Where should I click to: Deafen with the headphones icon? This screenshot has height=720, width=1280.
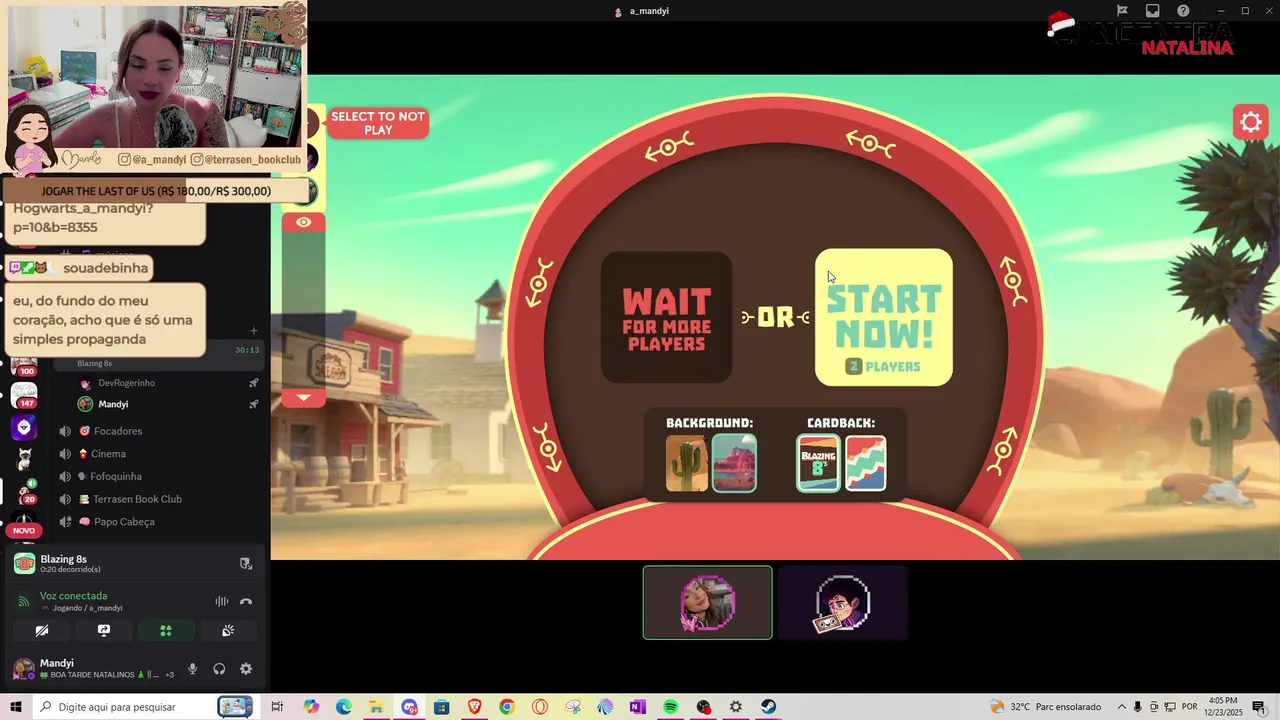coord(219,669)
